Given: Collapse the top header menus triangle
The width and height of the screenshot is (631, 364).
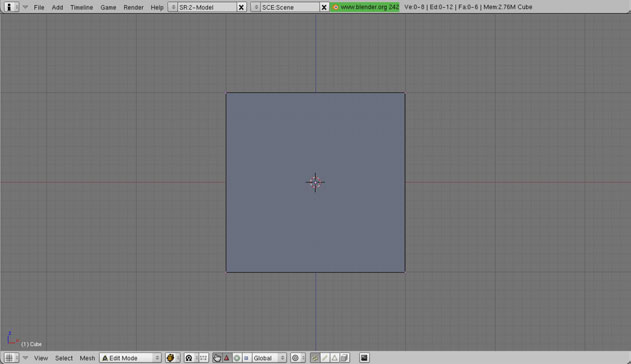Looking at the screenshot, I should point(25,7).
